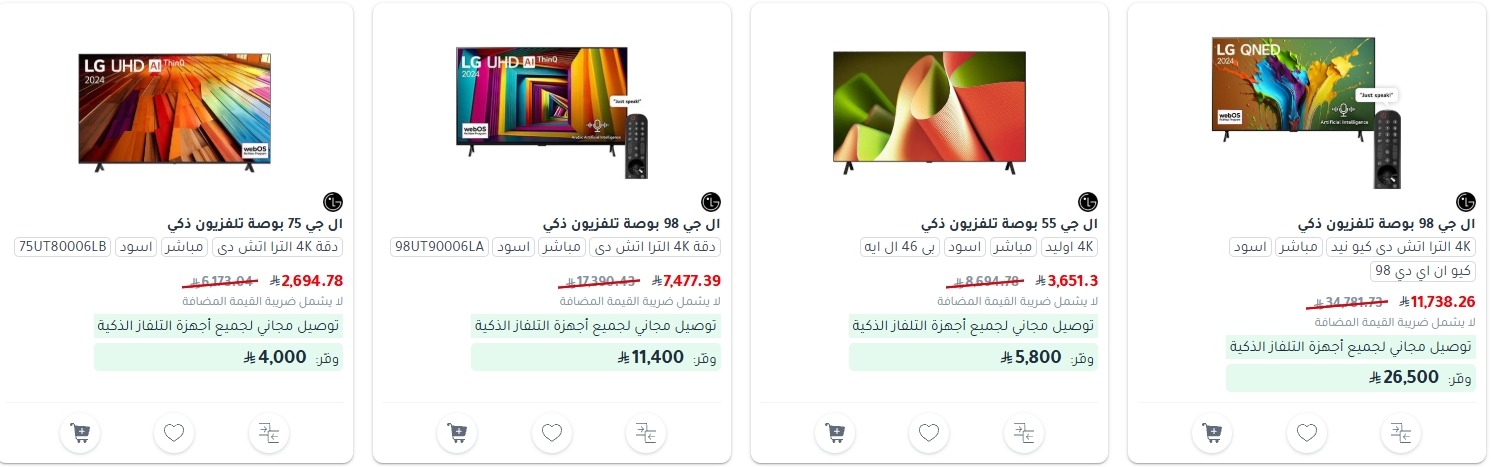Click the heart icon on the QNED TV card
1491x467 pixels.
(x=1307, y=433)
